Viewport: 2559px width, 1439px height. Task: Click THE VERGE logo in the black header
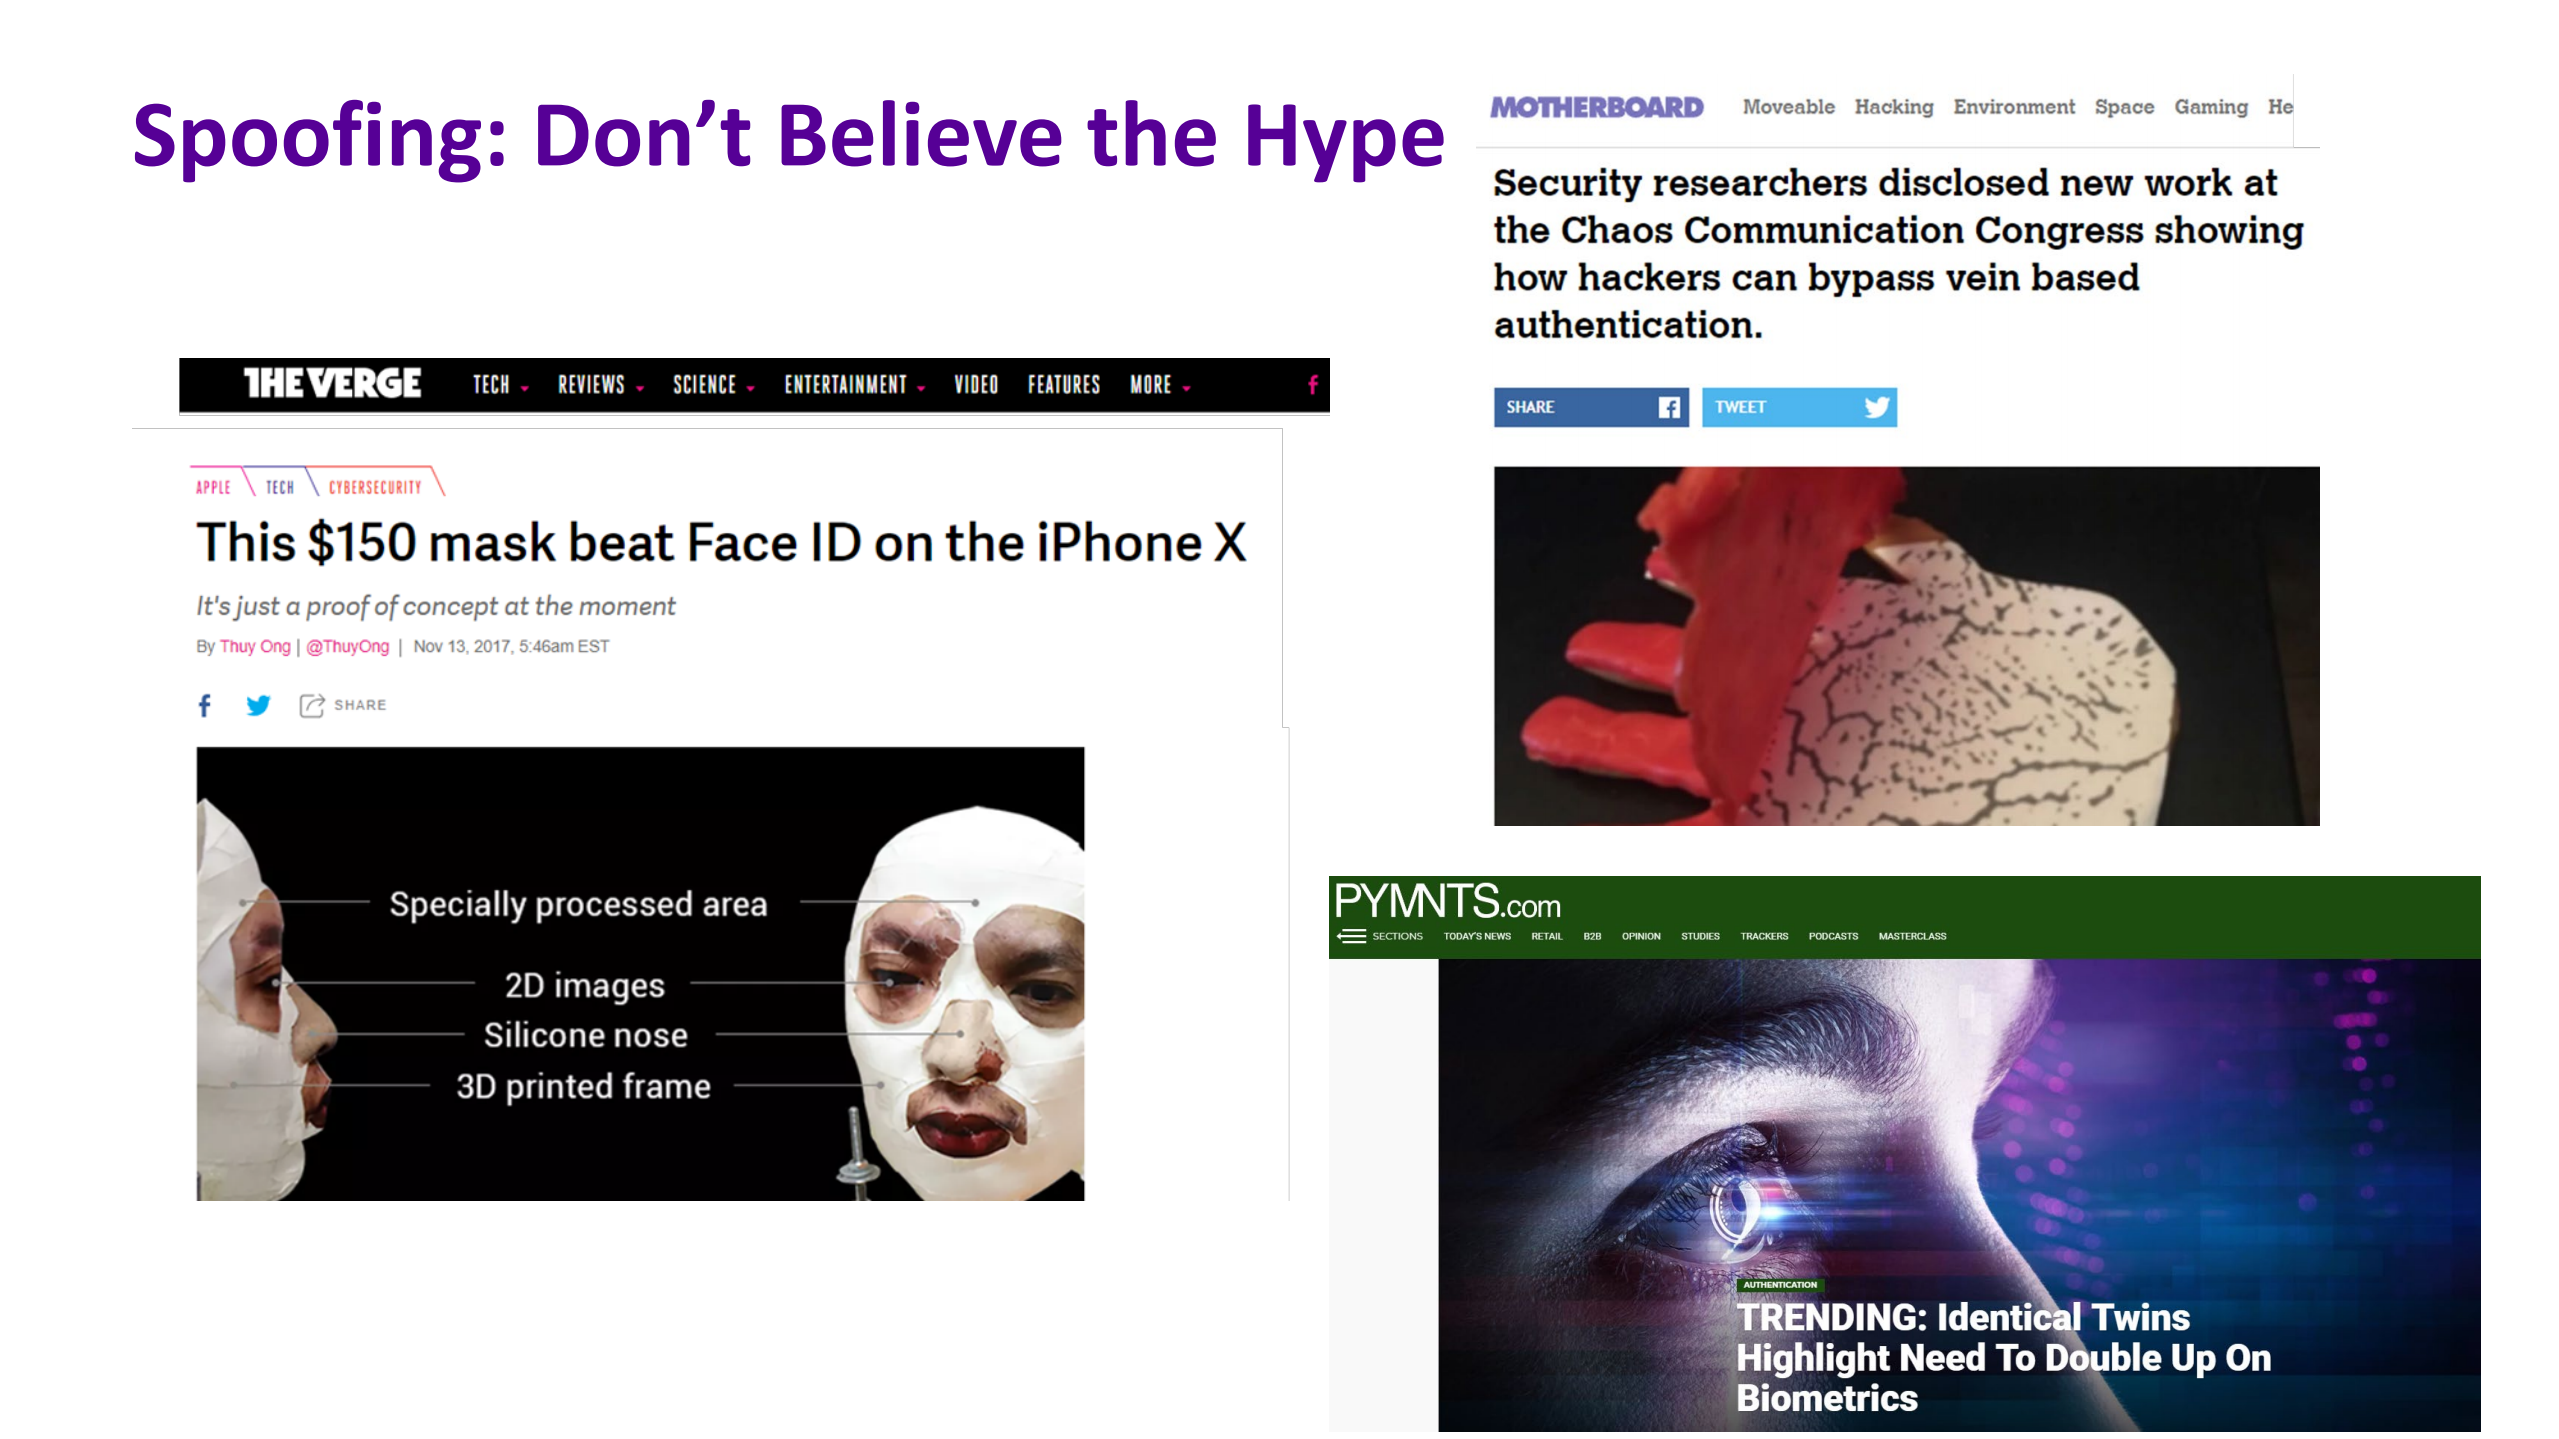point(330,384)
